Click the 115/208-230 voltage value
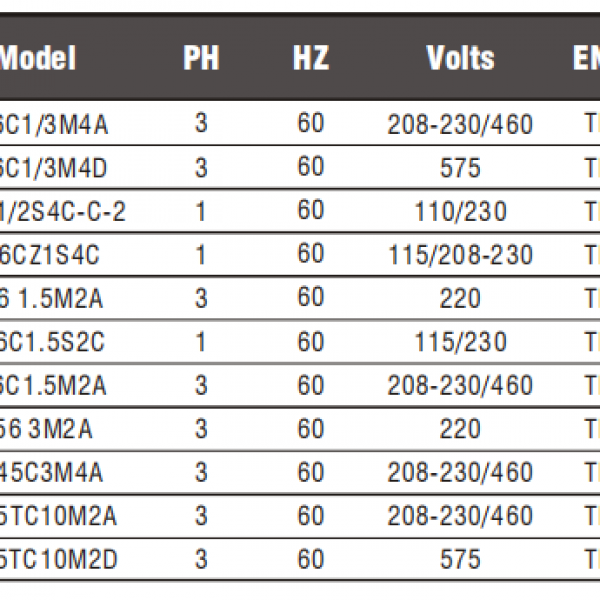 461,255
